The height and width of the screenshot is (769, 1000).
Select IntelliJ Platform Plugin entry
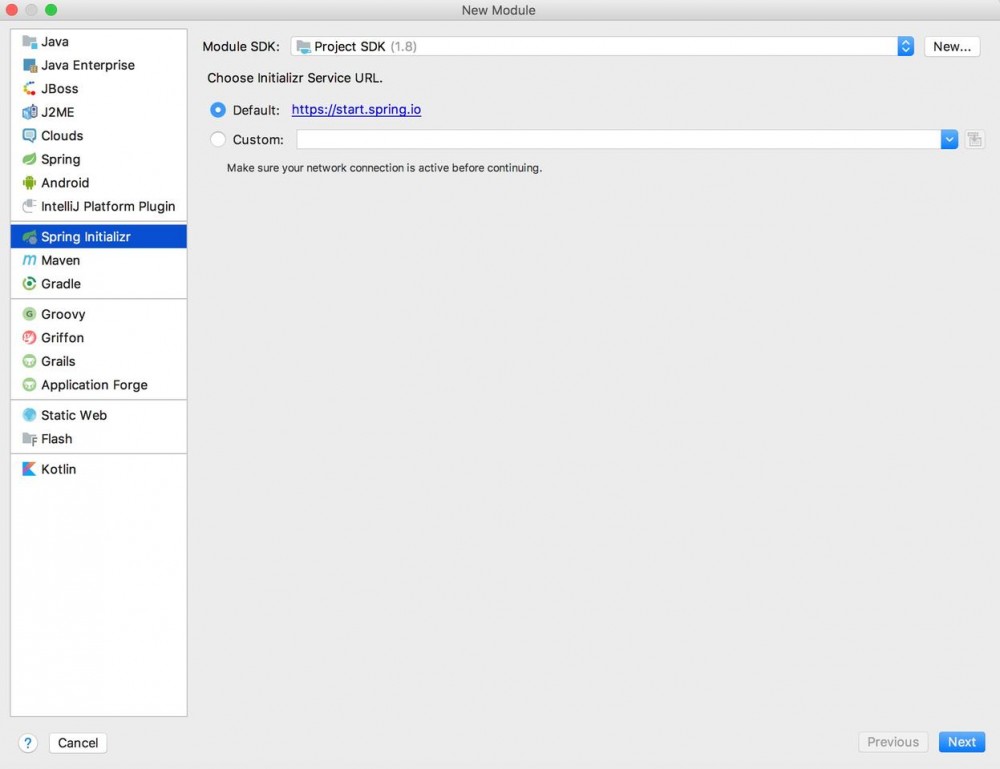point(99,207)
